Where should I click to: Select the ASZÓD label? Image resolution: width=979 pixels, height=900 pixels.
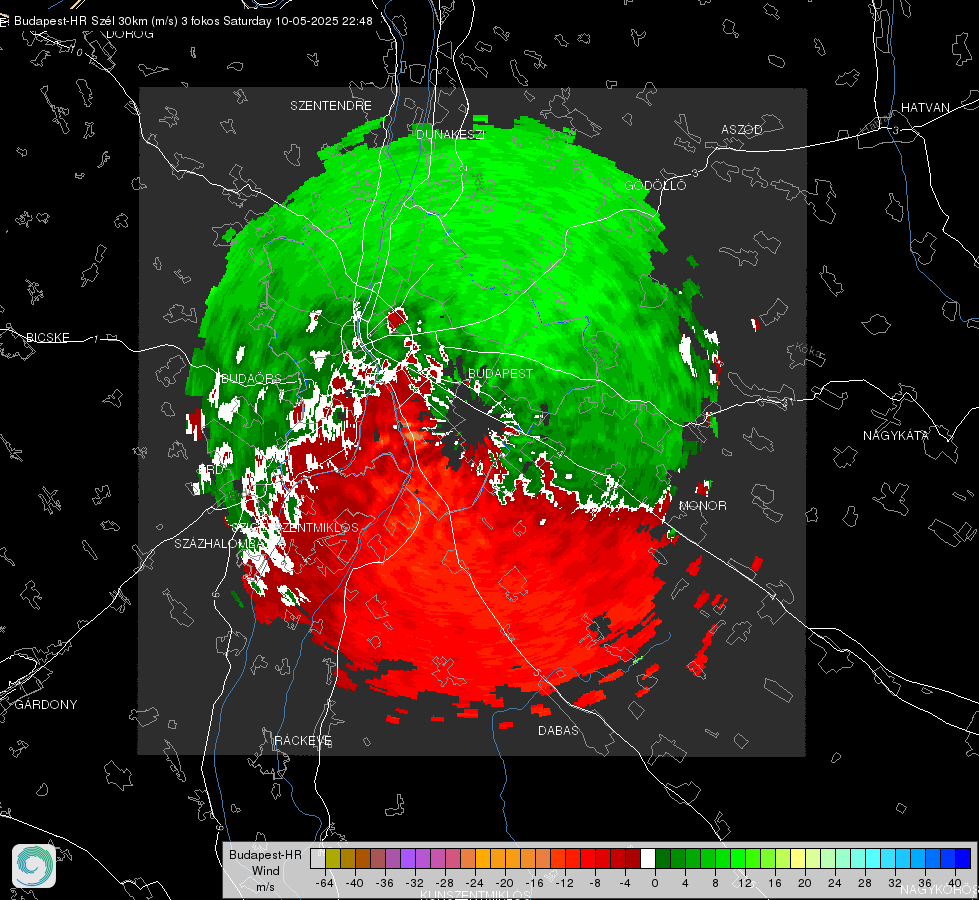[742, 129]
